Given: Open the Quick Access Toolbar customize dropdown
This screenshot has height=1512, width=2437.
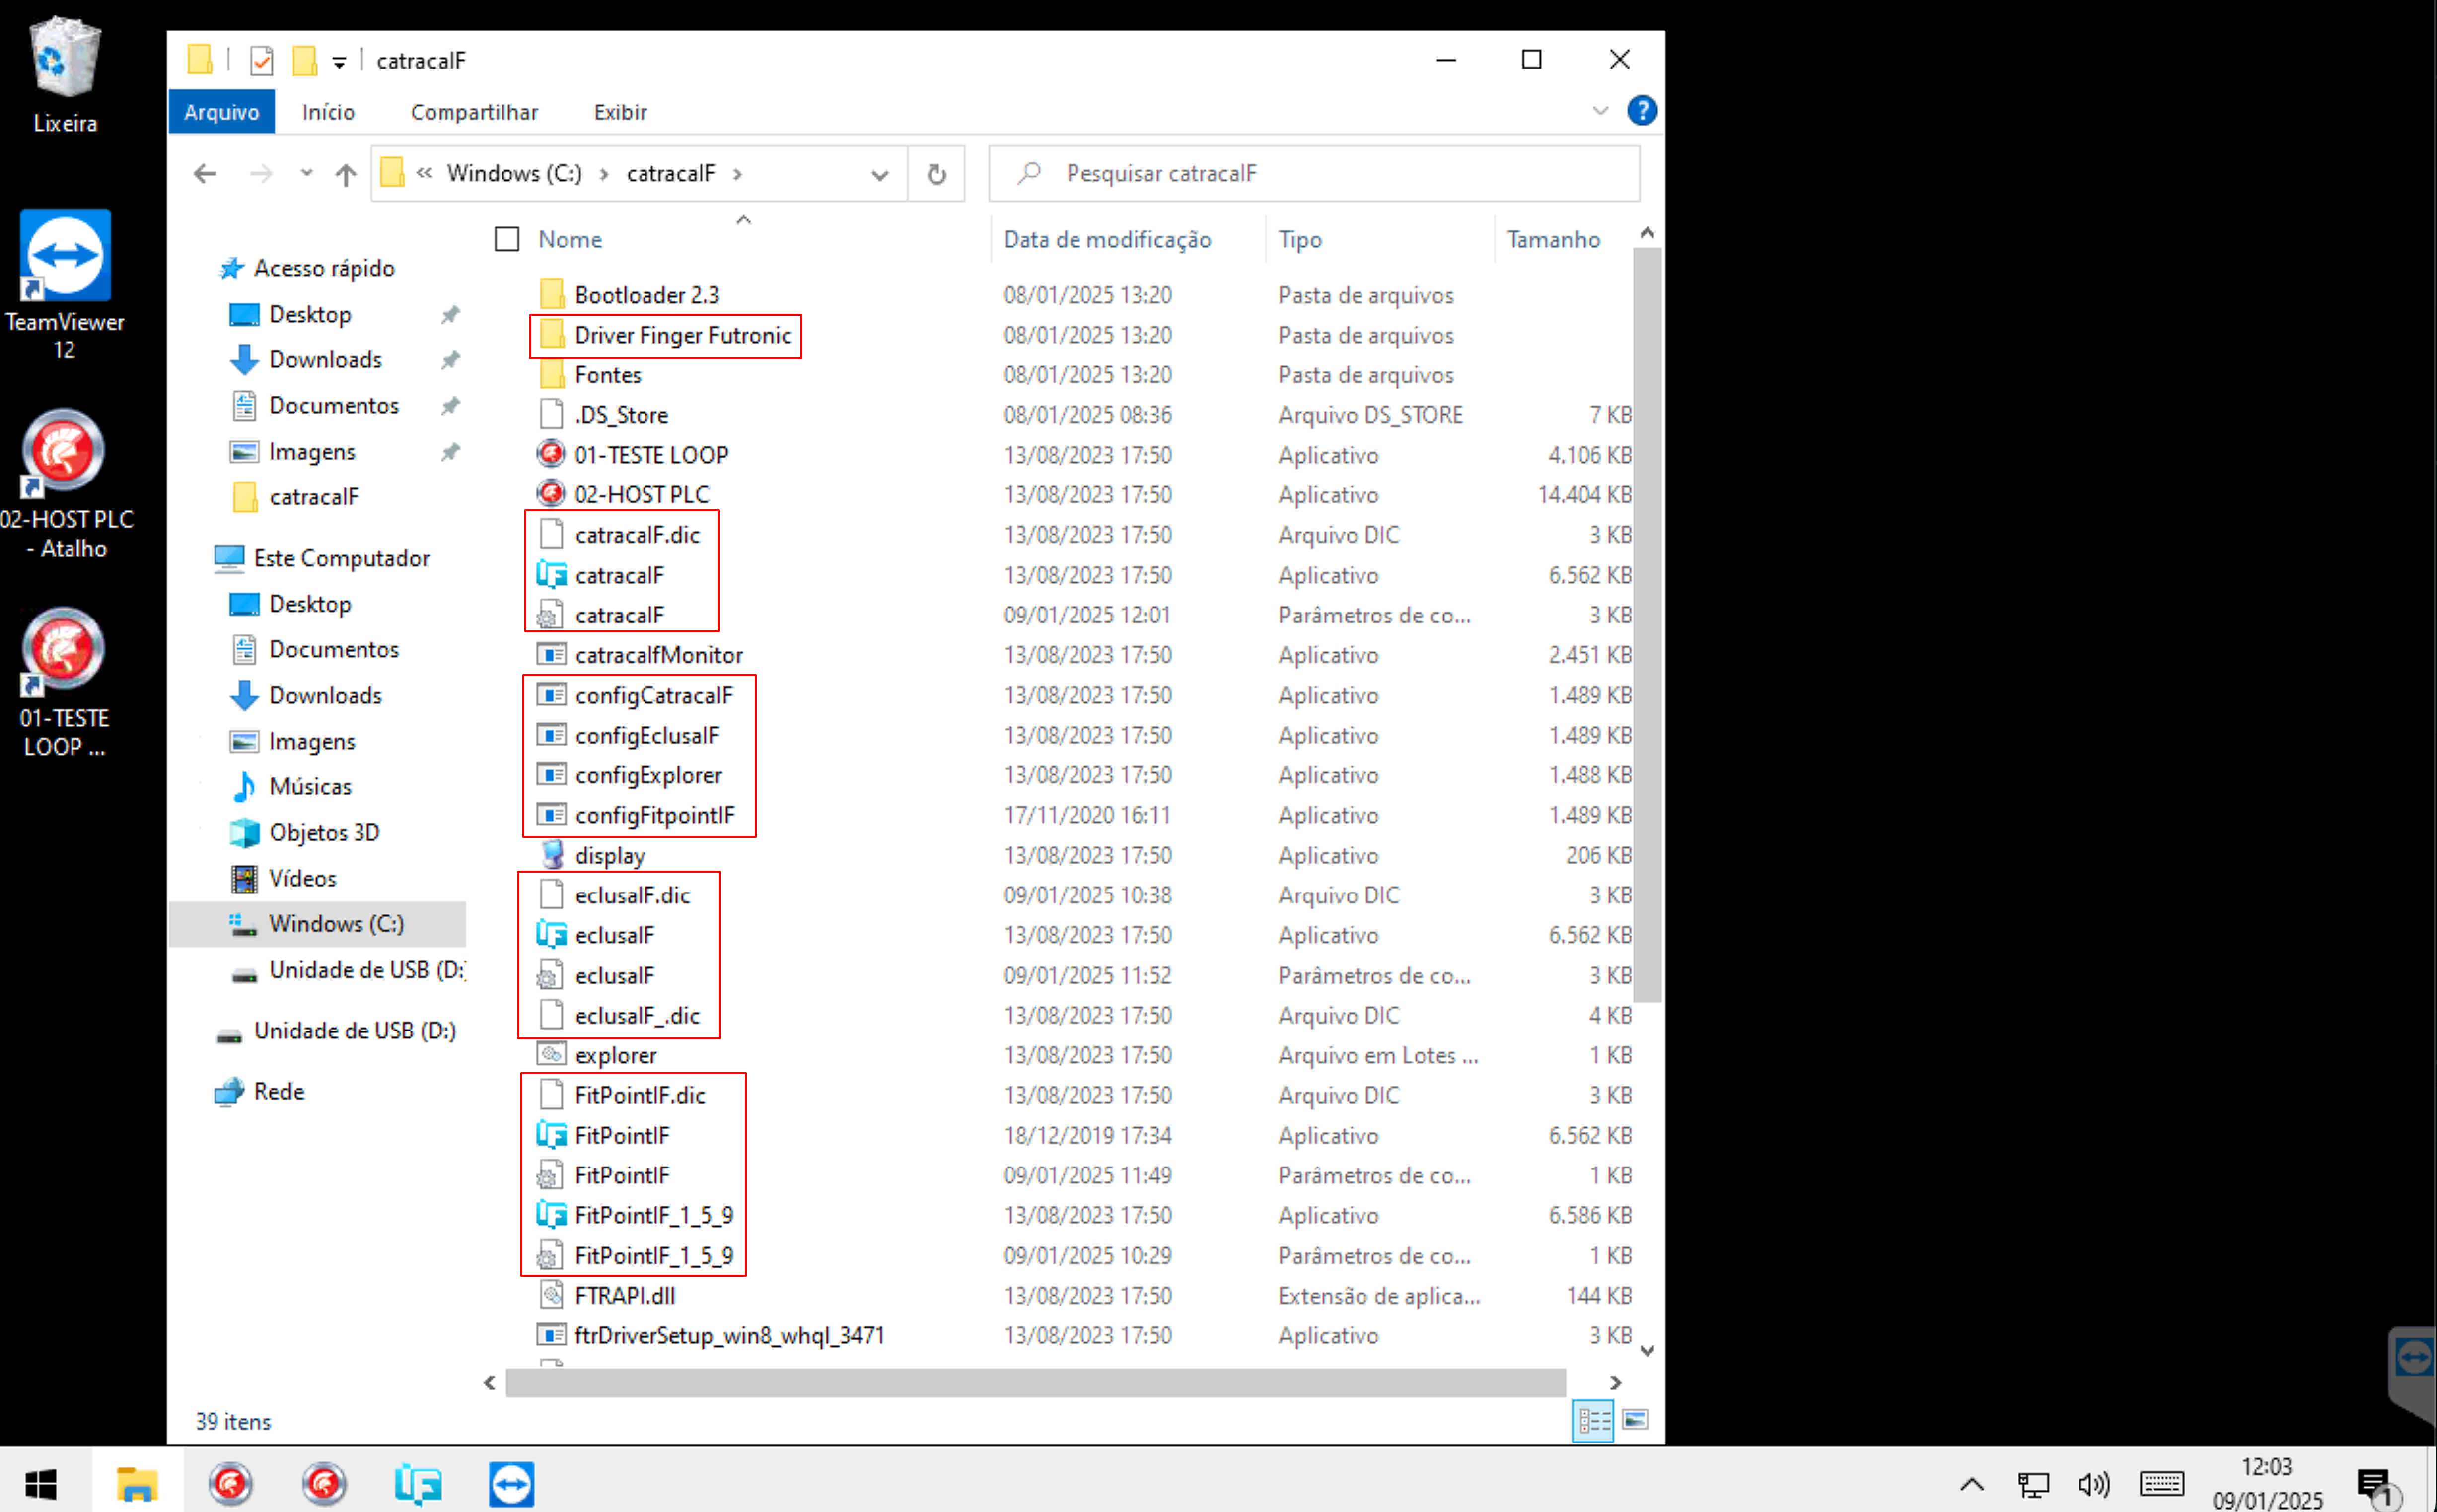Looking at the screenshot, I should coord(339,62).
